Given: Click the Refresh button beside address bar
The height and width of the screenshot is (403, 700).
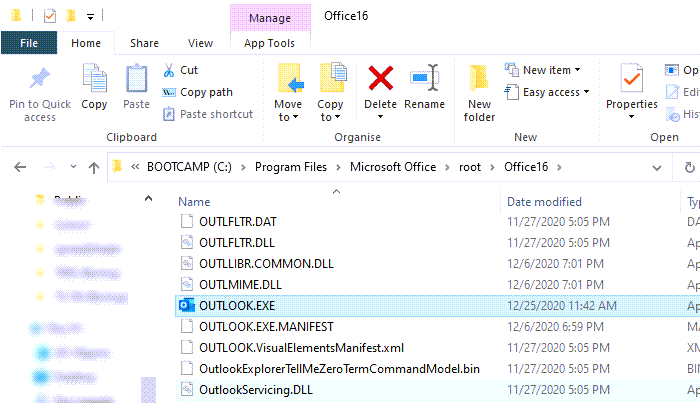Looking at the screenshot, I should tap(690, 168).
